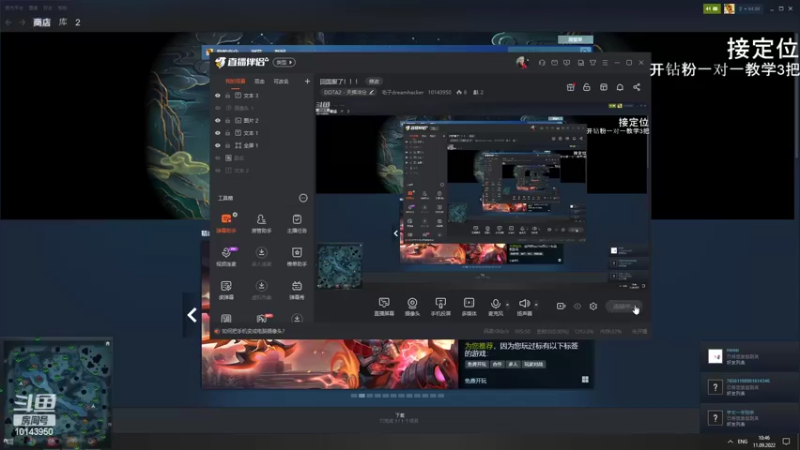Select the download tool under 主播任务

point(296,319)
